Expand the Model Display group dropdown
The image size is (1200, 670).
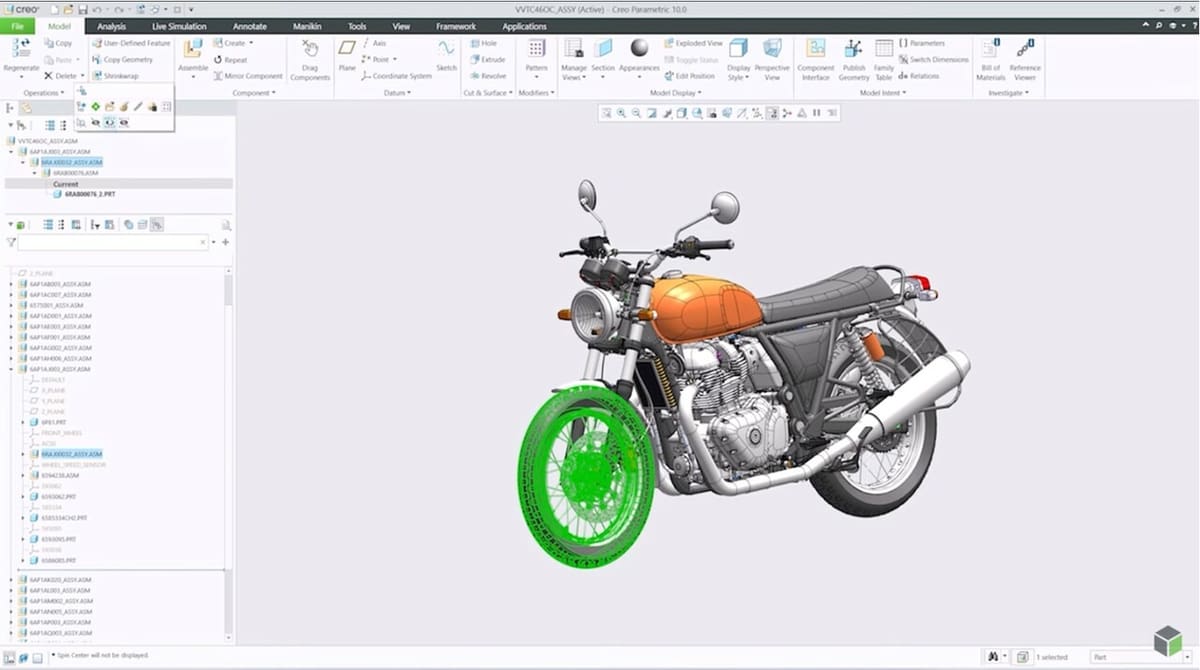[x=675, y=93]
